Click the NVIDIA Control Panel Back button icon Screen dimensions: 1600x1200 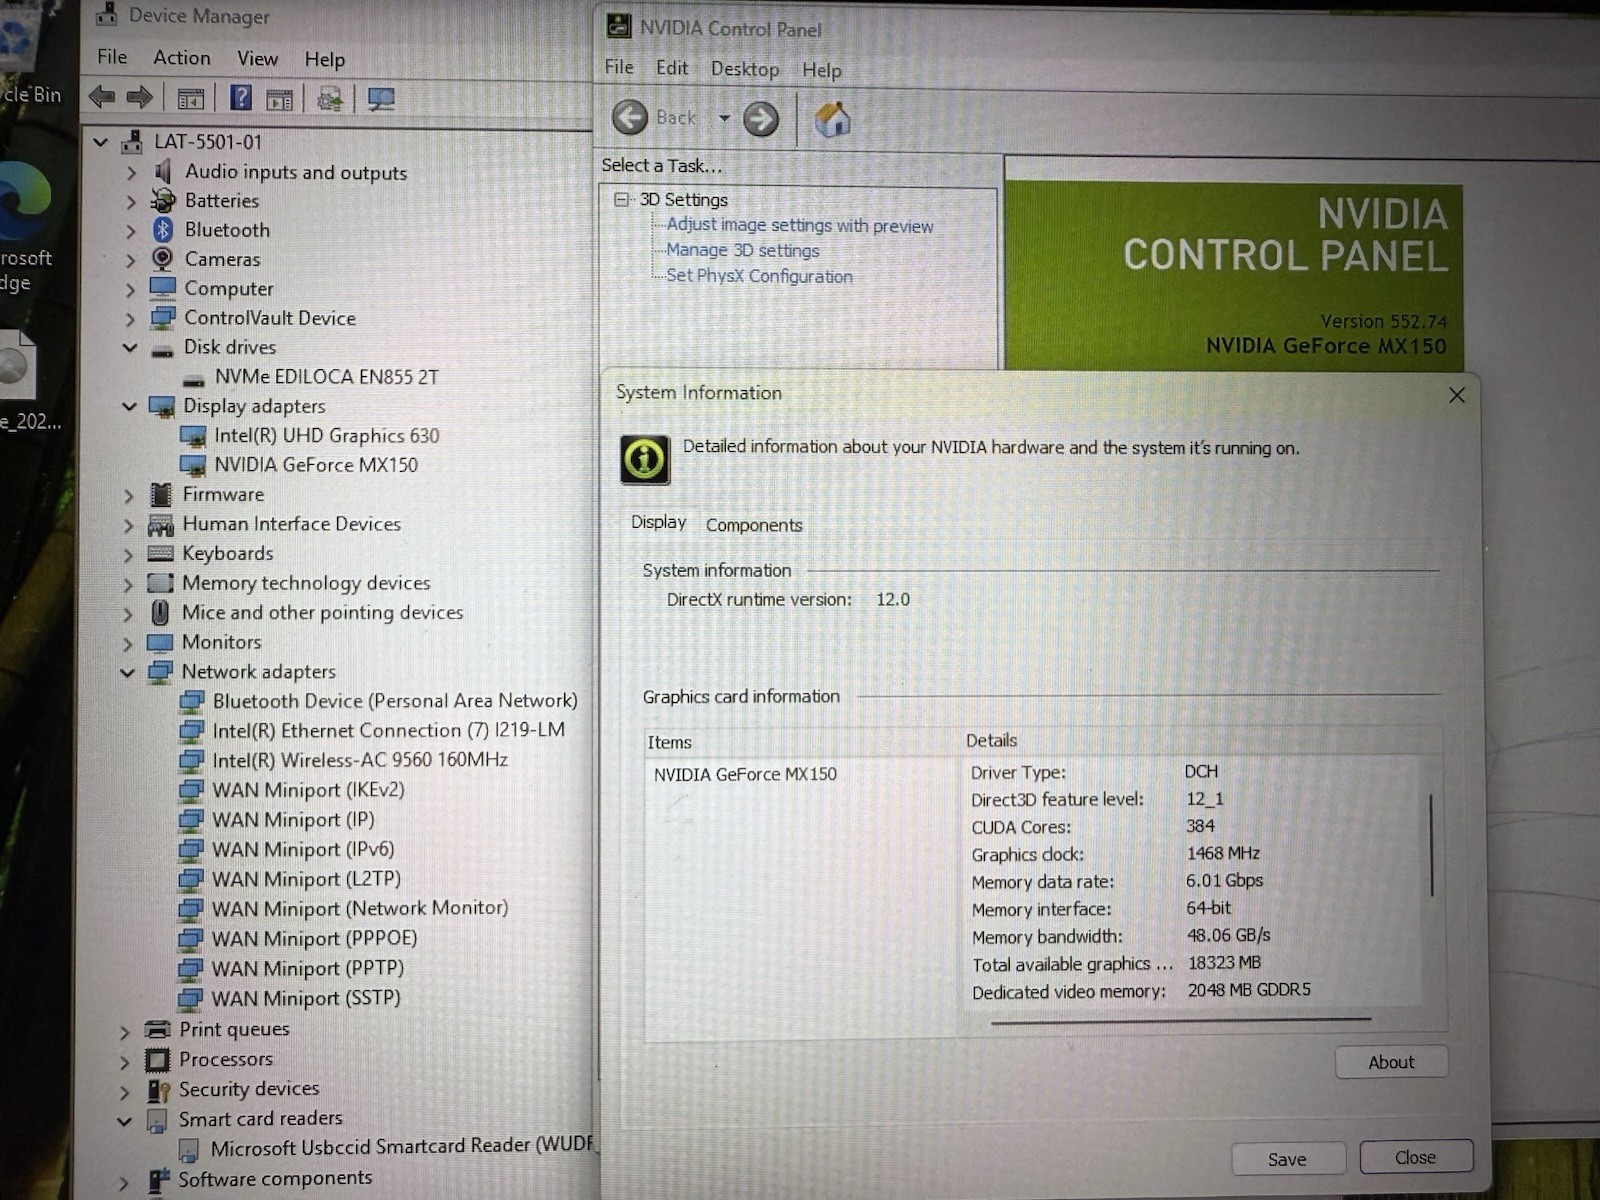[630, 118]
